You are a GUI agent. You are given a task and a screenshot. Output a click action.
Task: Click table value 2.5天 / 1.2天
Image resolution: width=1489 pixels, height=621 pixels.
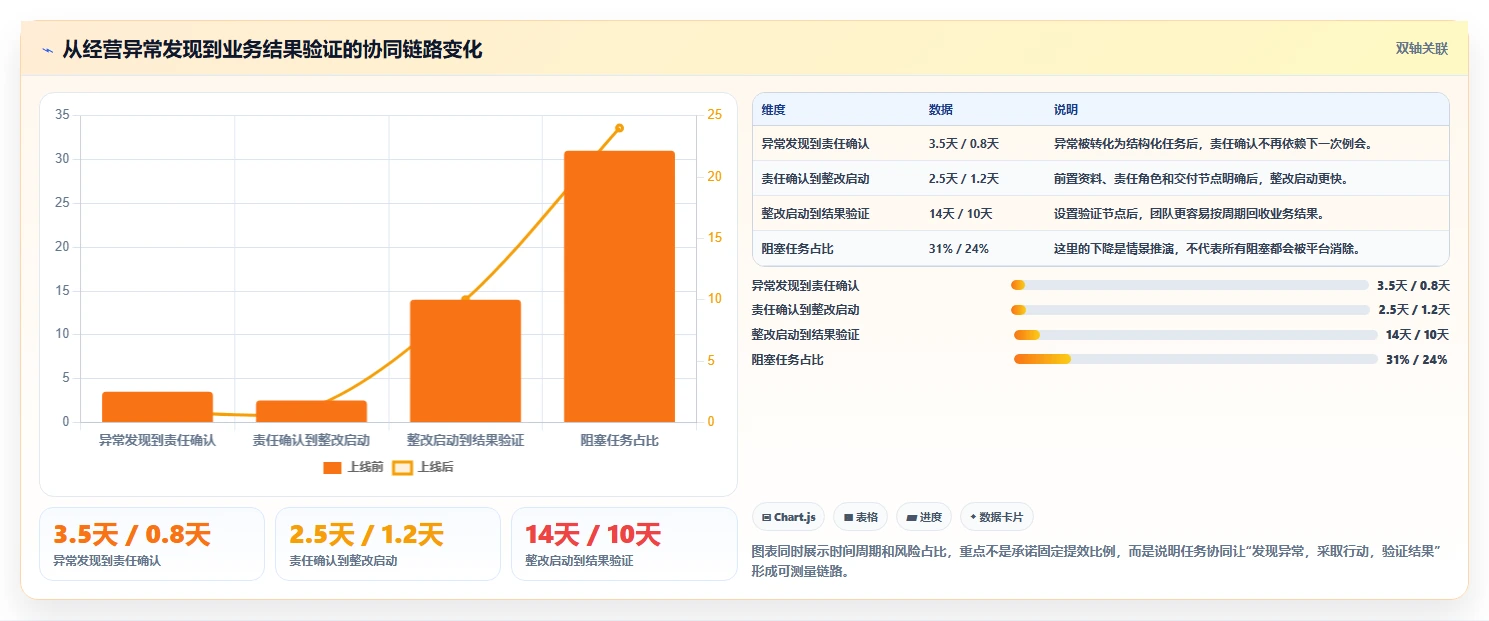coord(963,179)
